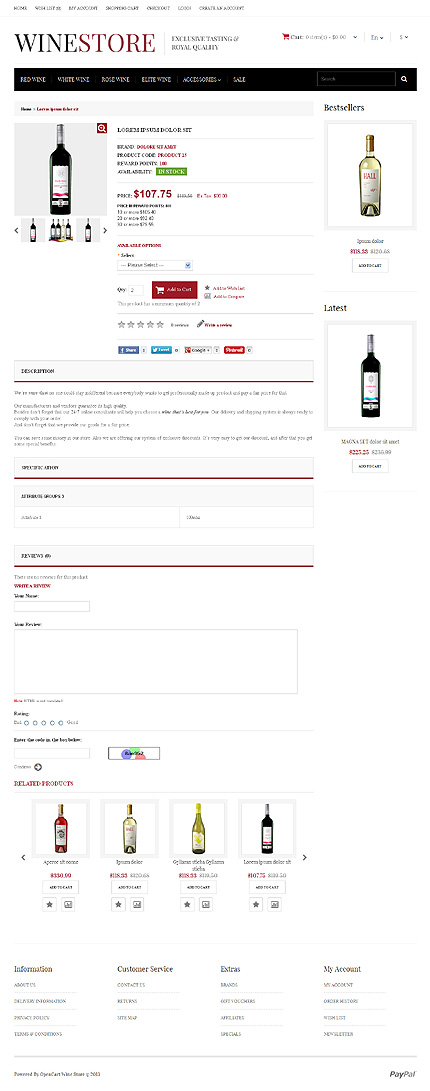The width and height of the screenshot is (430, 1091).
Task: Open the Accessories menu in navbar
Action: pos(202,79)
